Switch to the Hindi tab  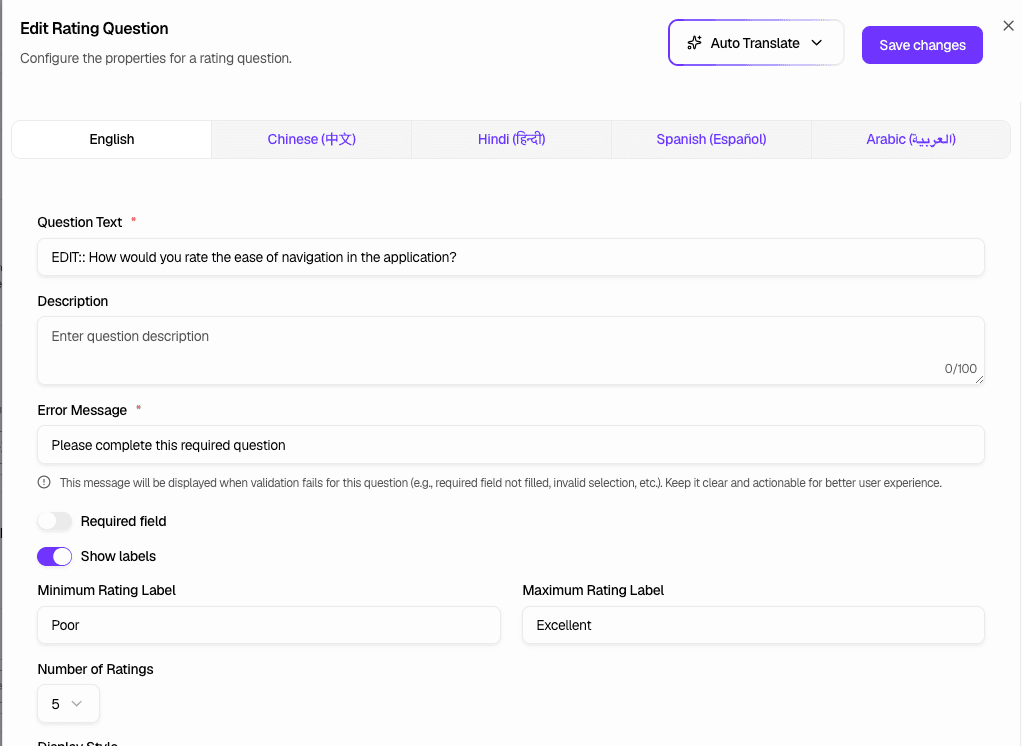point(510,139)
